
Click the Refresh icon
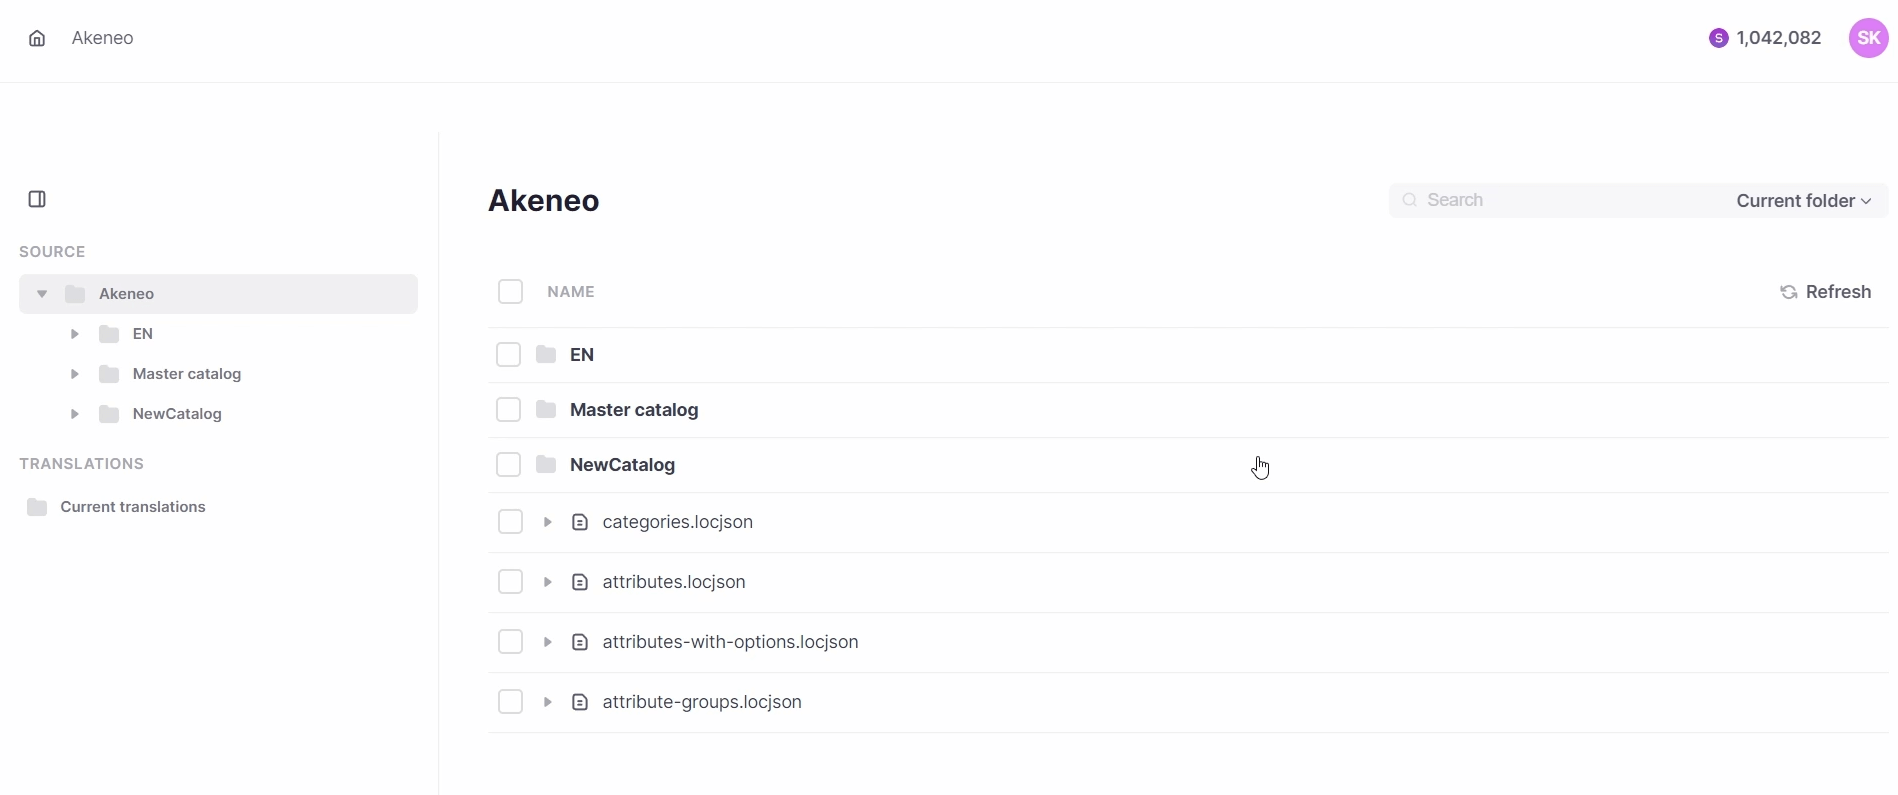(x=1789, y=292)
